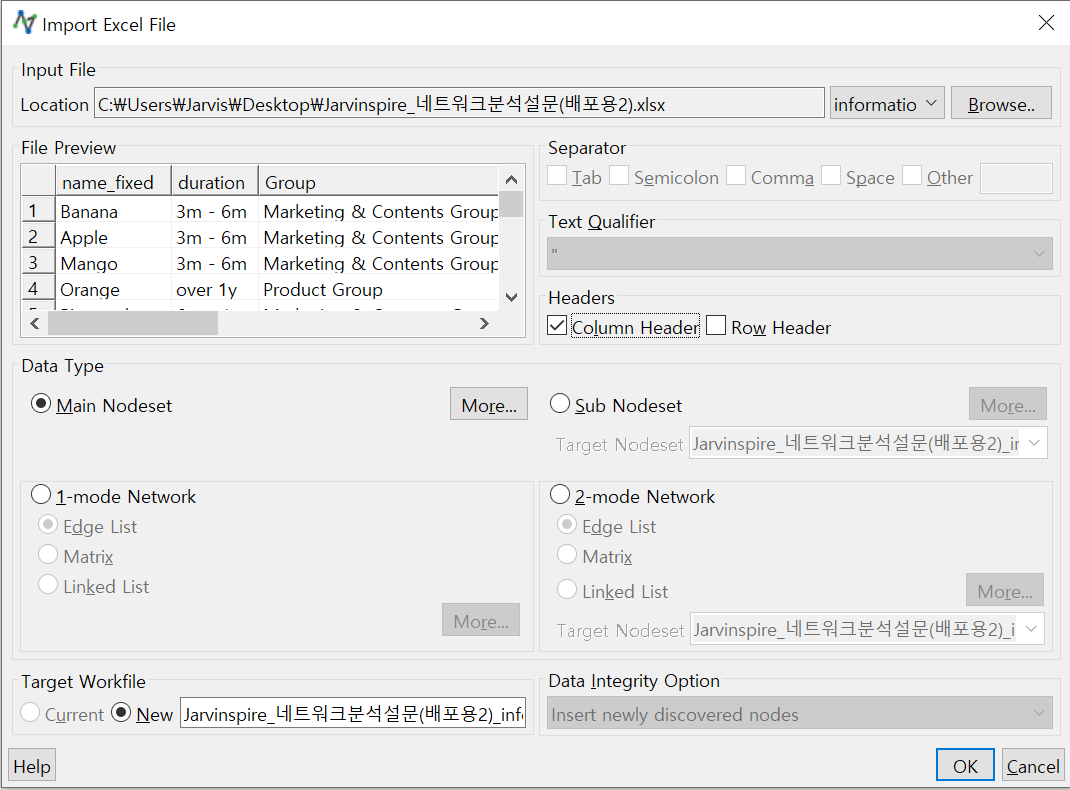
Task: Confirm the import with OK
Action: [x=965, y=765]
